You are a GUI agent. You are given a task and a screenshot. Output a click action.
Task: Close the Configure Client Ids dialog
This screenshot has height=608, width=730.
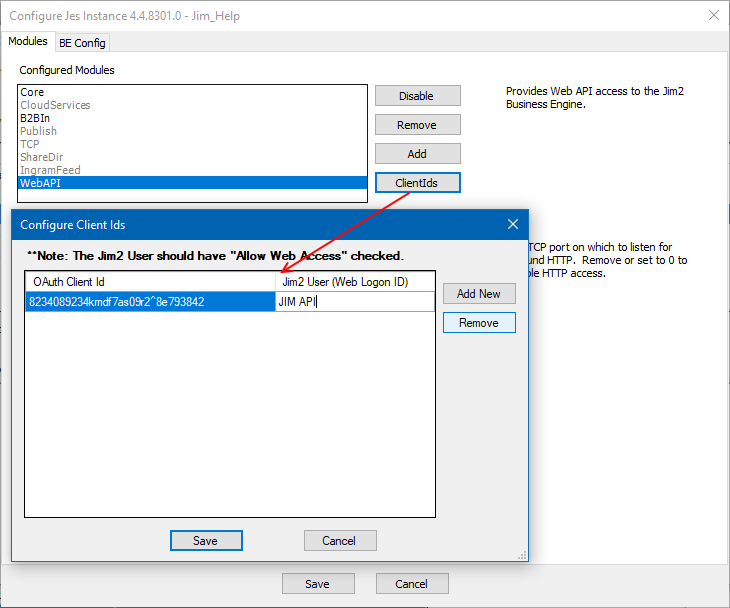tap(513, 224)
